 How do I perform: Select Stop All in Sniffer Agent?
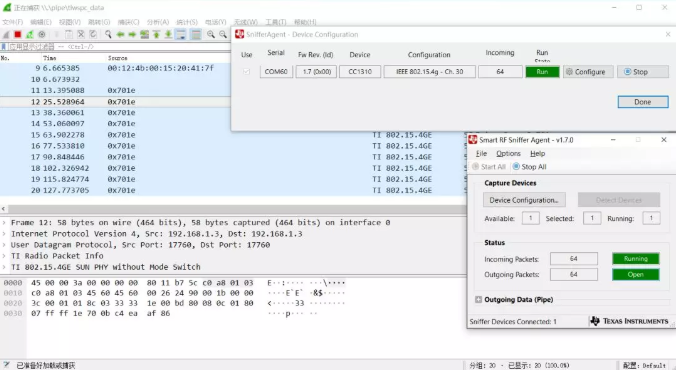tap(529, 167)
